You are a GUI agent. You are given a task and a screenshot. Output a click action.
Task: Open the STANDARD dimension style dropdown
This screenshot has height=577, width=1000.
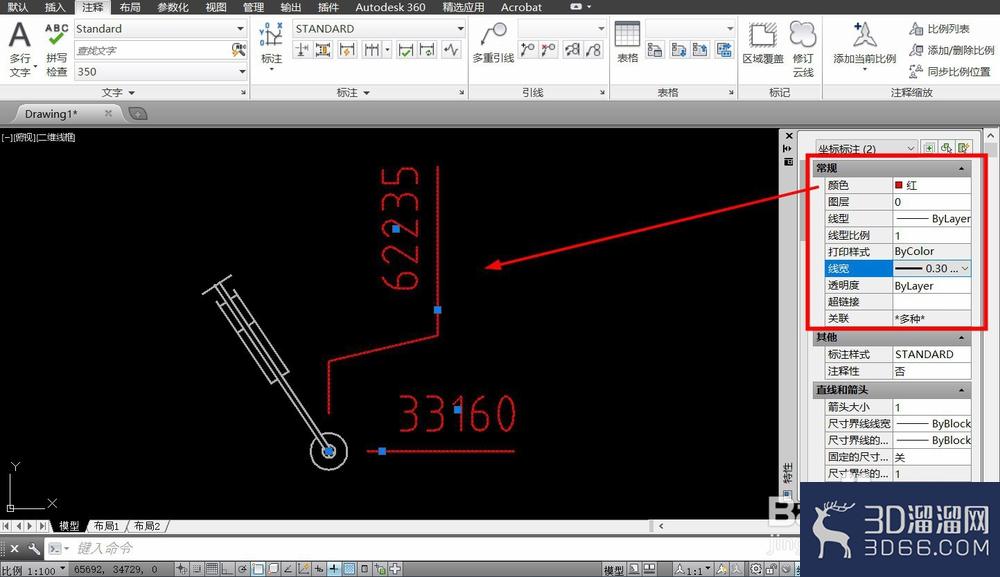[x=460, y=29]
